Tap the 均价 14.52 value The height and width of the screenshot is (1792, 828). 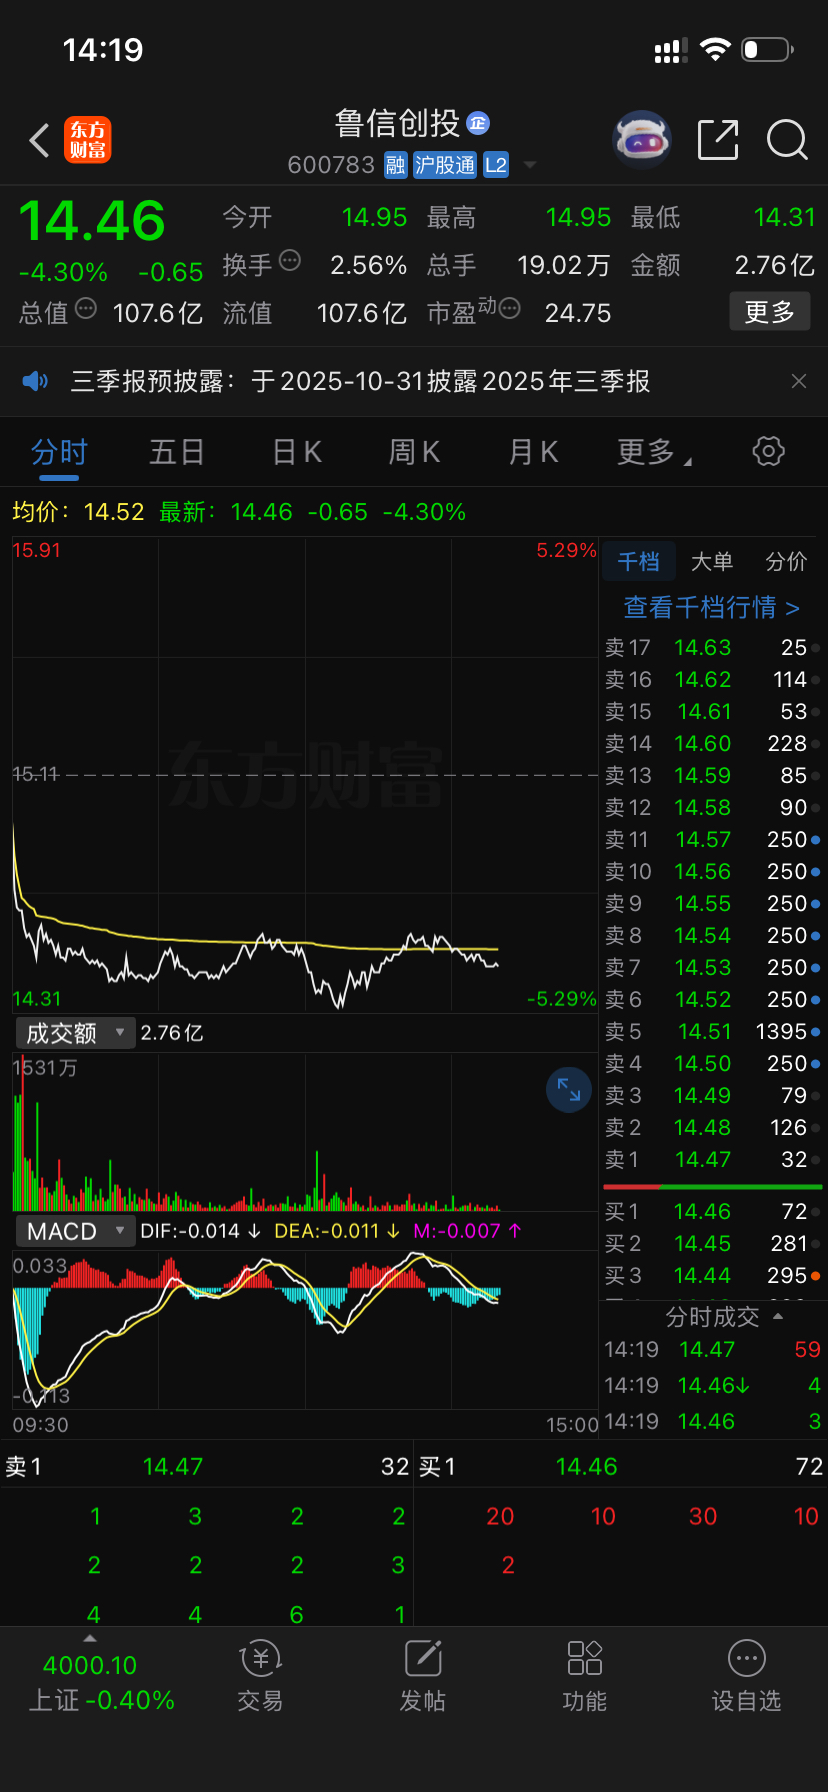(78, 512)
